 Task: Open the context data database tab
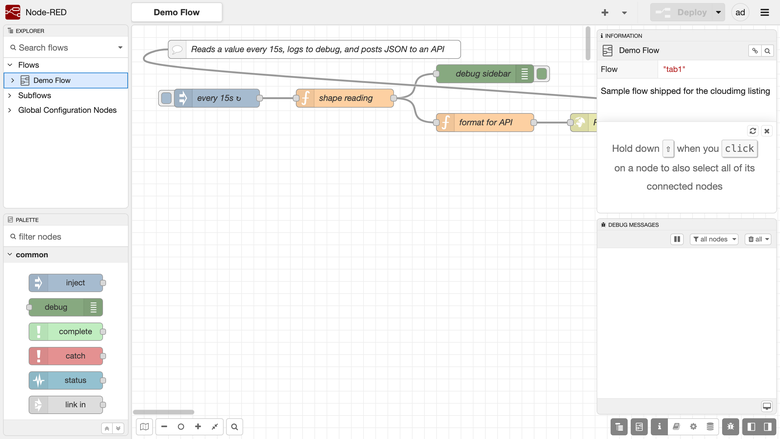[710, 427]
